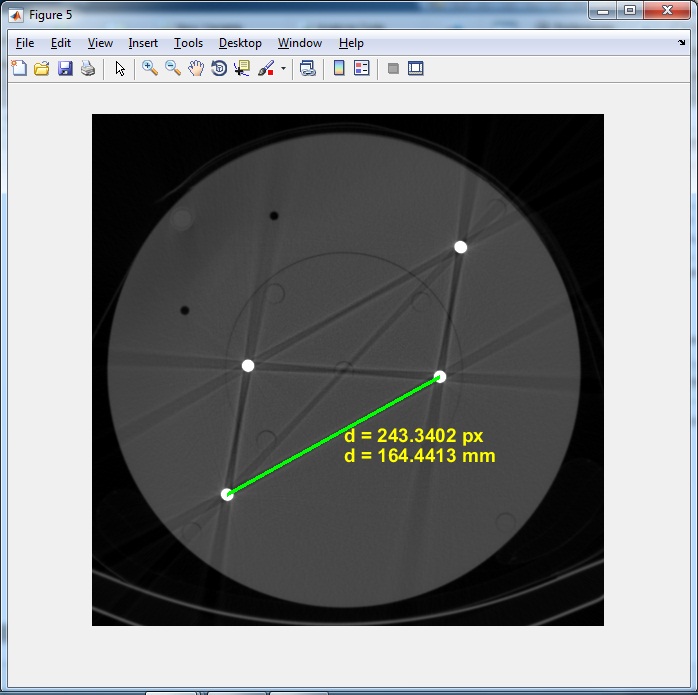Click the Show Plot Tools and Dock button
The height and width of the screenshot is (695, 698).
pos(416,69)
